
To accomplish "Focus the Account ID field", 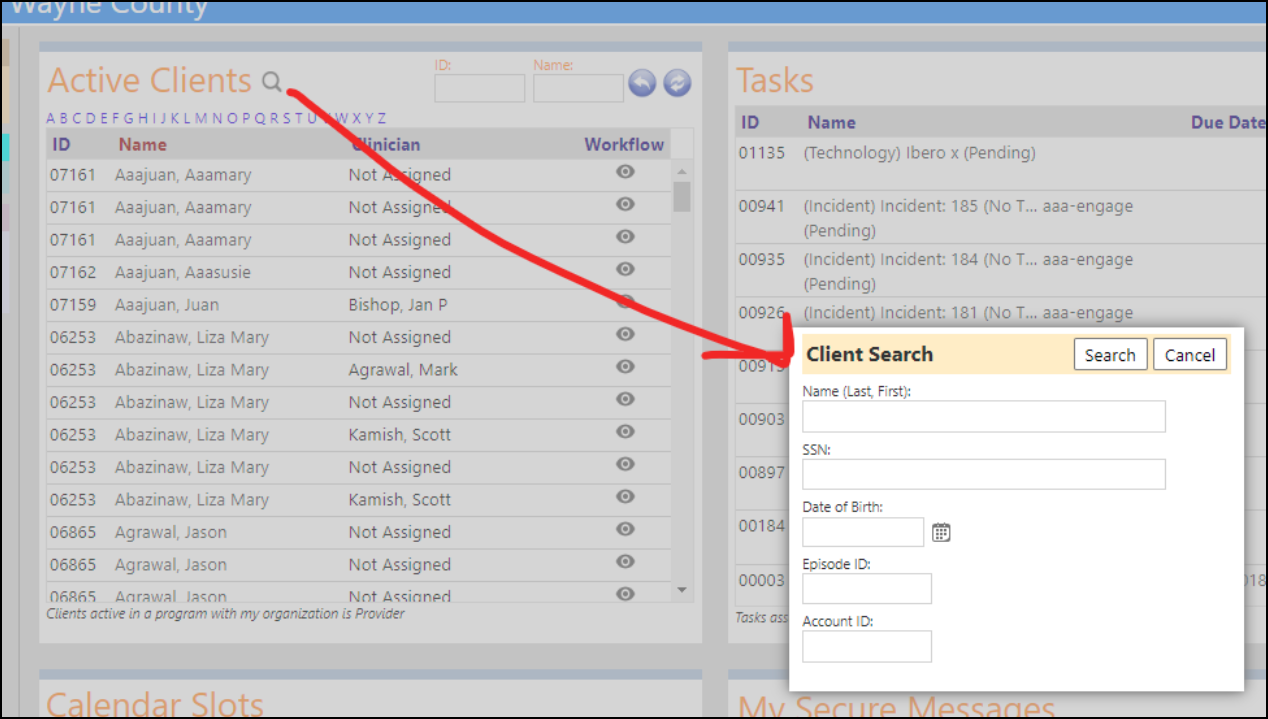I will coord(867,646).
